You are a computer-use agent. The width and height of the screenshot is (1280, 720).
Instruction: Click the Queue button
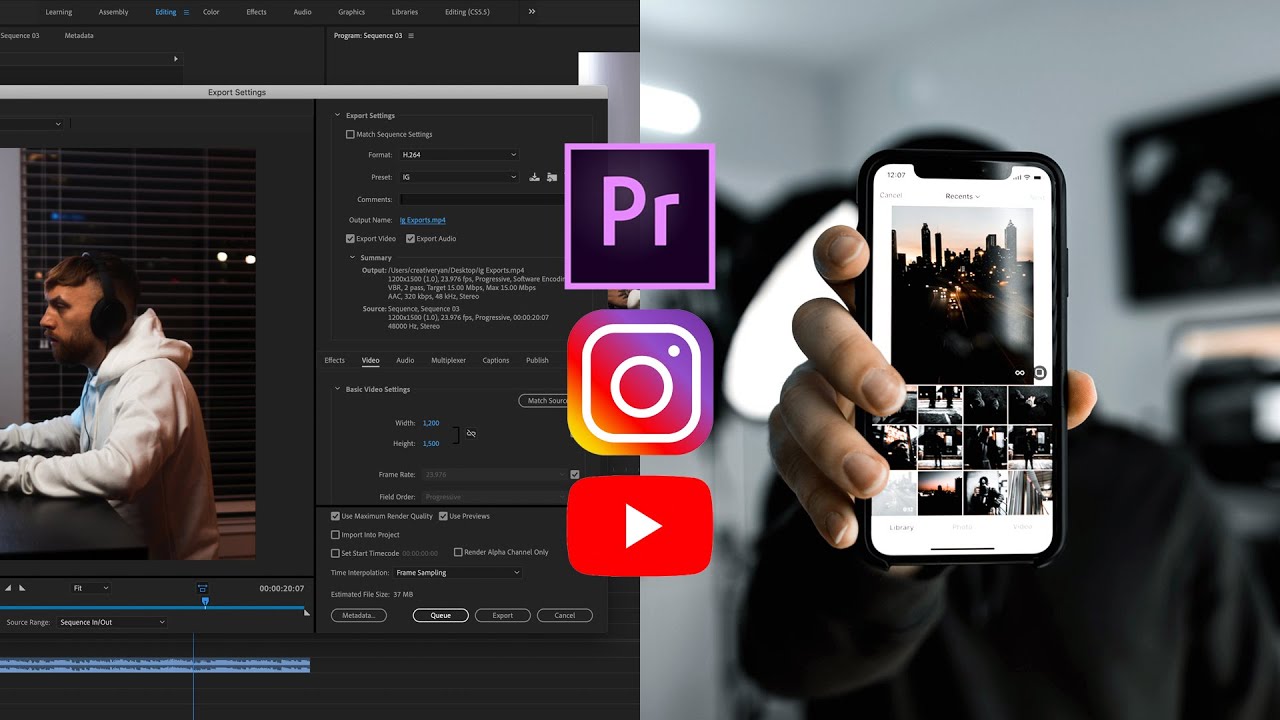click(441, 615)
